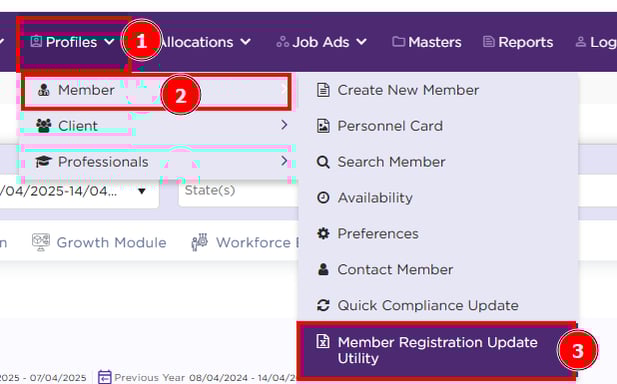This screenshot has width=617, height=384.
Task: Click the Professionals graduation cap icon
Action: tap(43, 161)
